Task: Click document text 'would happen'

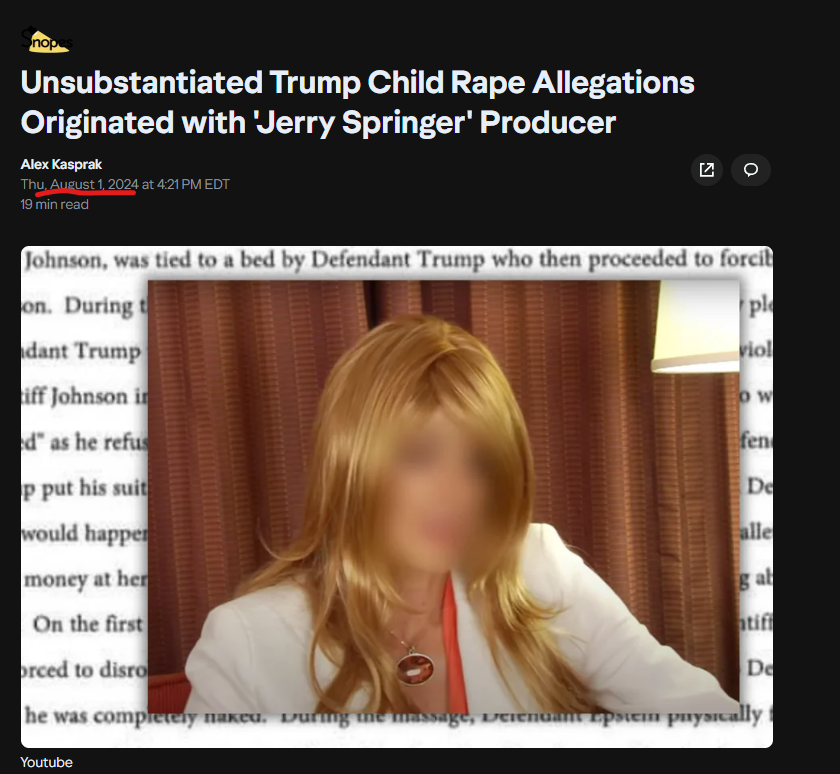Action: pos(85,535)
